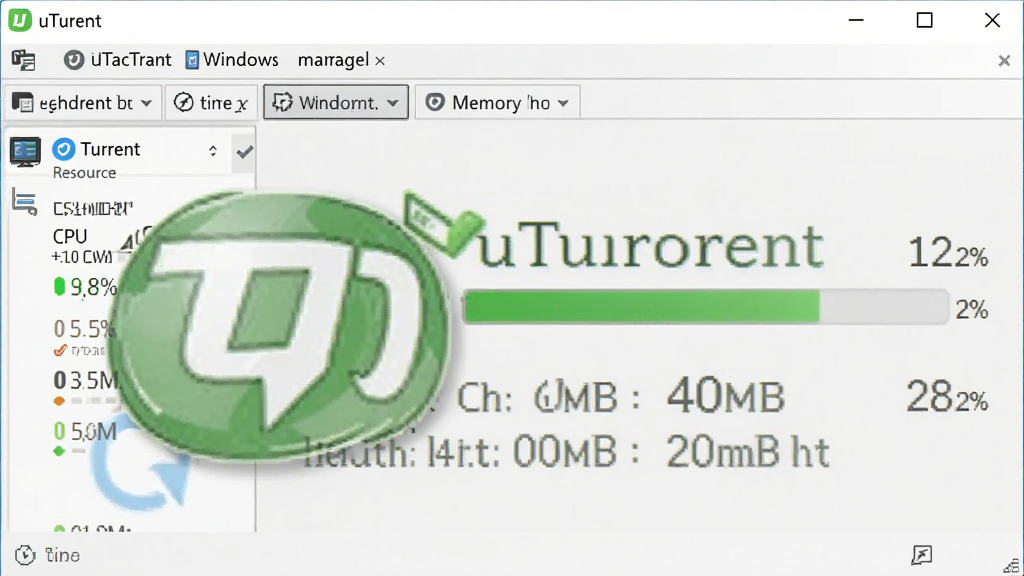Close the tab bar with right X

pos(1004,61)
